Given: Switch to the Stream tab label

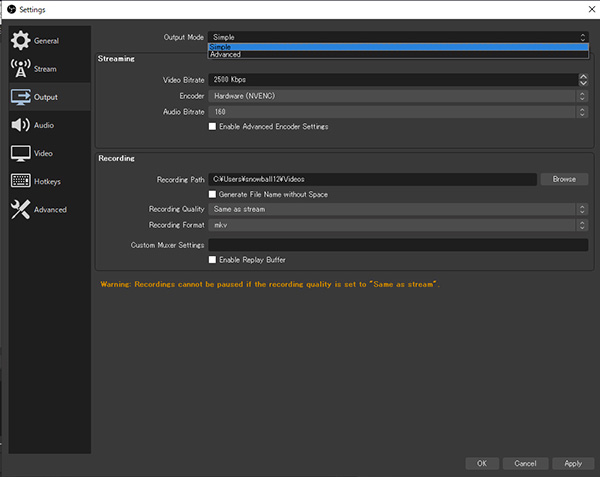Looking at the screenshot, I should [x=45, y=69].
